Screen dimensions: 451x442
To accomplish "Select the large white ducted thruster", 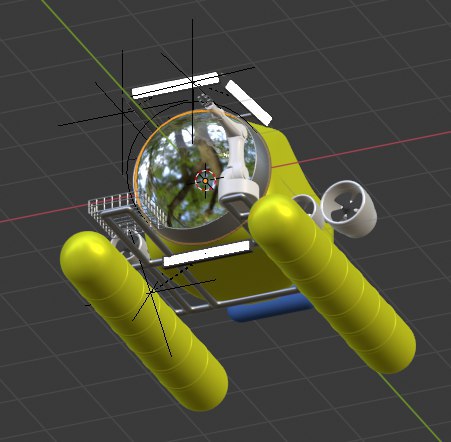I will 349,209.
